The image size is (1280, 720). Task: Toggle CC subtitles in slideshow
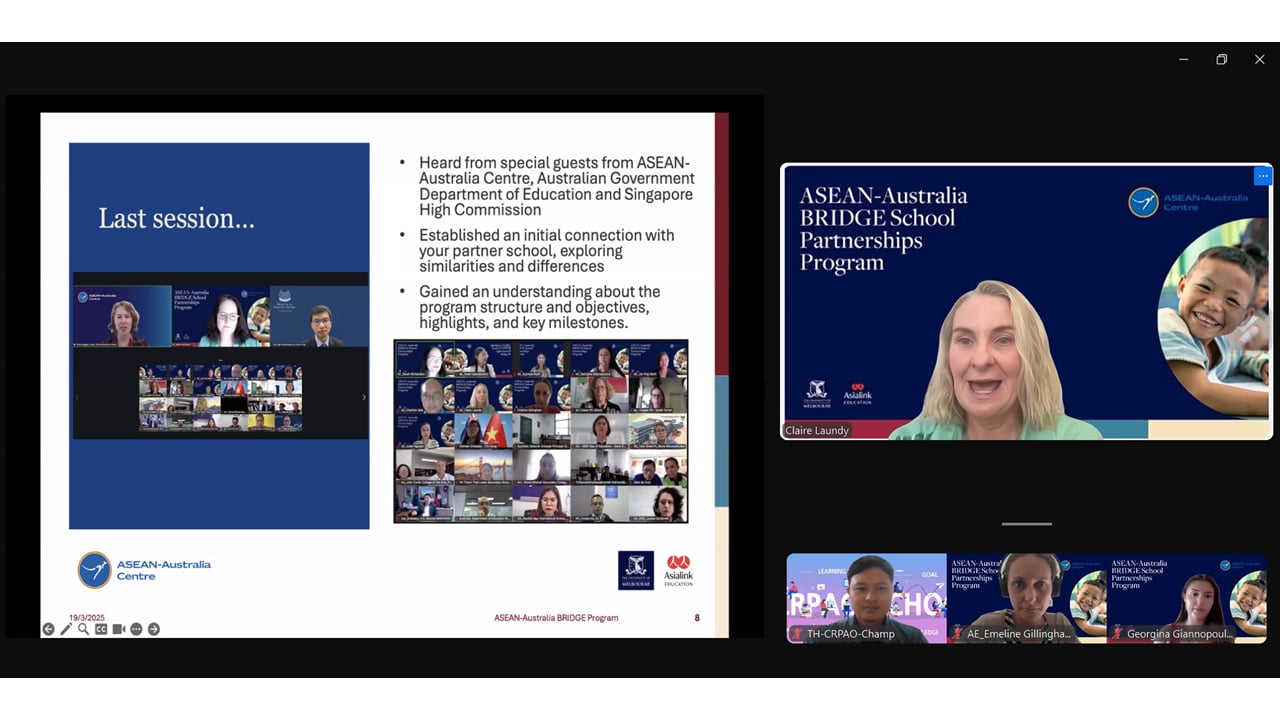(x=101, y=629)
